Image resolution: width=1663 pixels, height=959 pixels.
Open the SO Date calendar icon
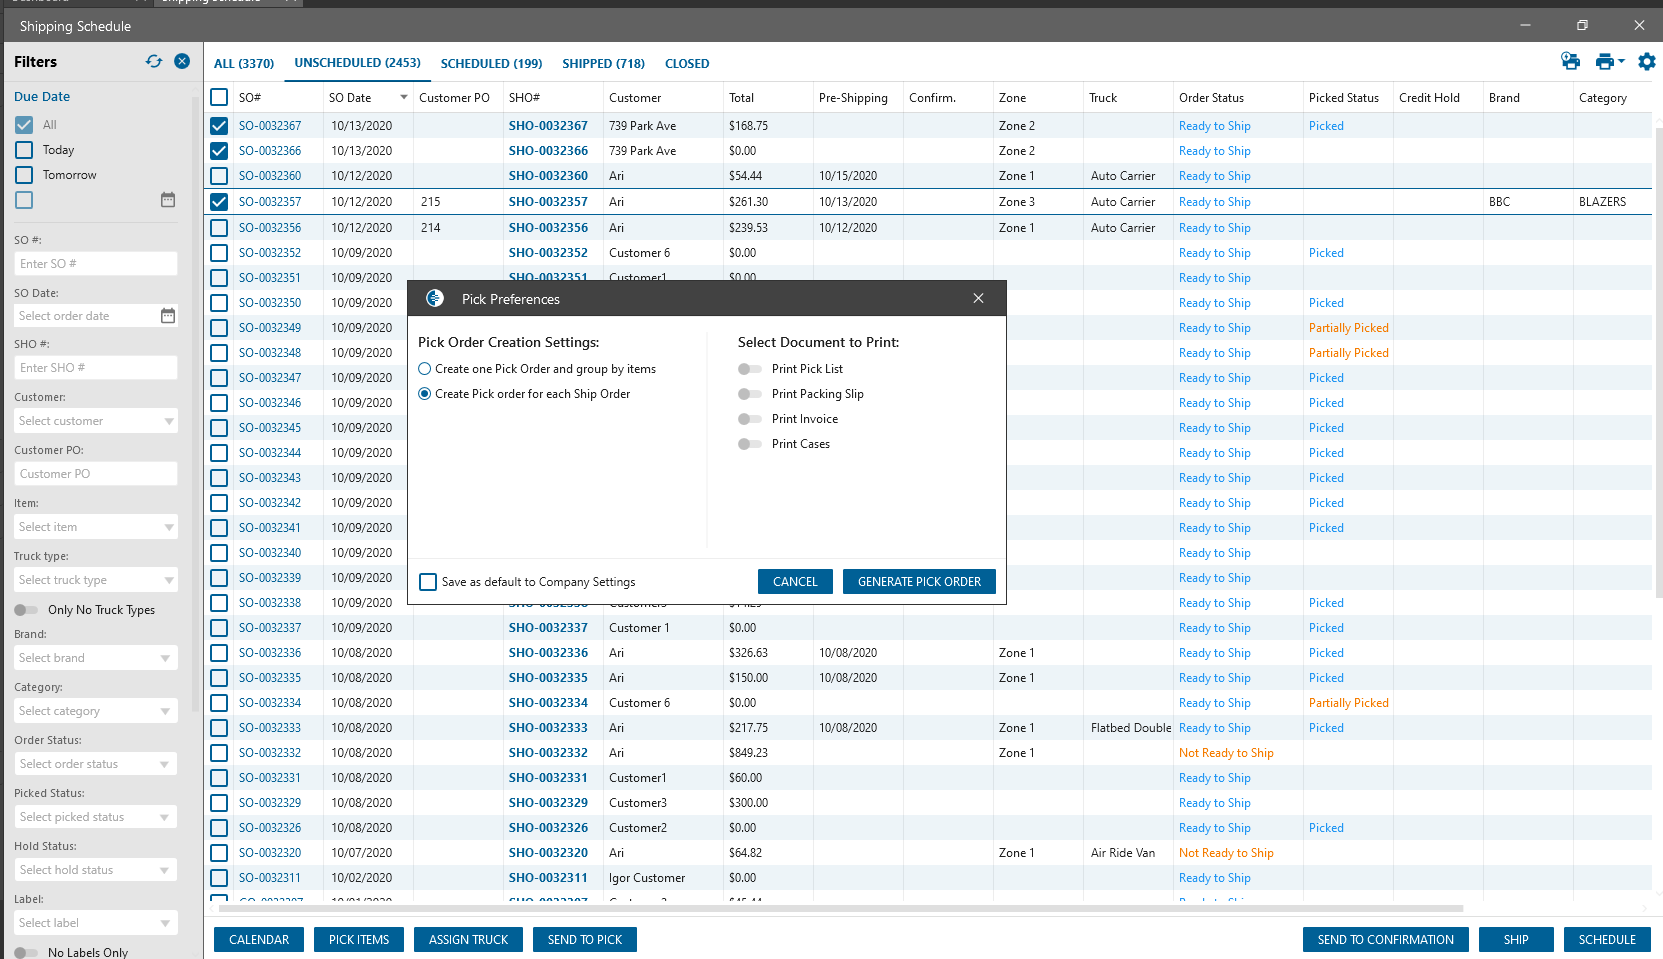(x=168, y=316)
